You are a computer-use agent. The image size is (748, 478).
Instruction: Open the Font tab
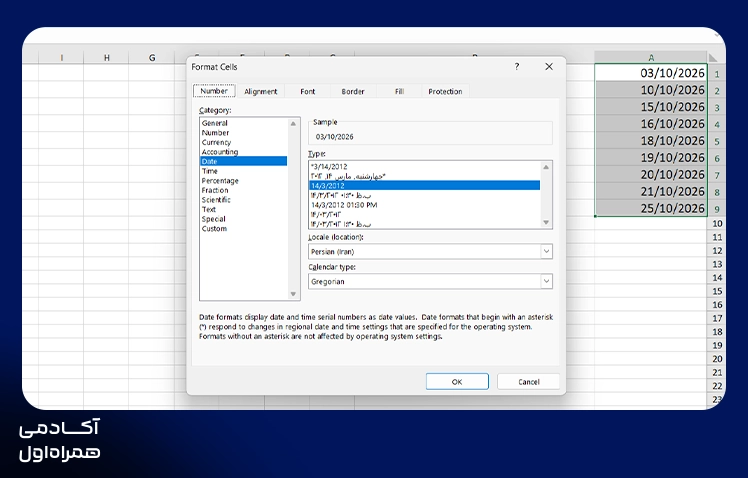coord(308,92)
